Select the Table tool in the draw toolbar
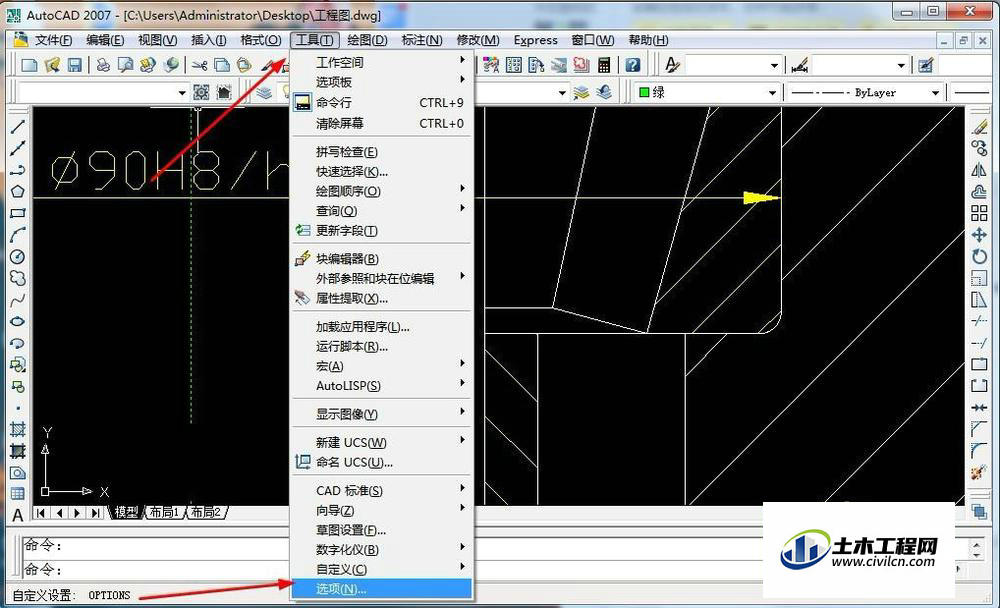 click(17, 494)
